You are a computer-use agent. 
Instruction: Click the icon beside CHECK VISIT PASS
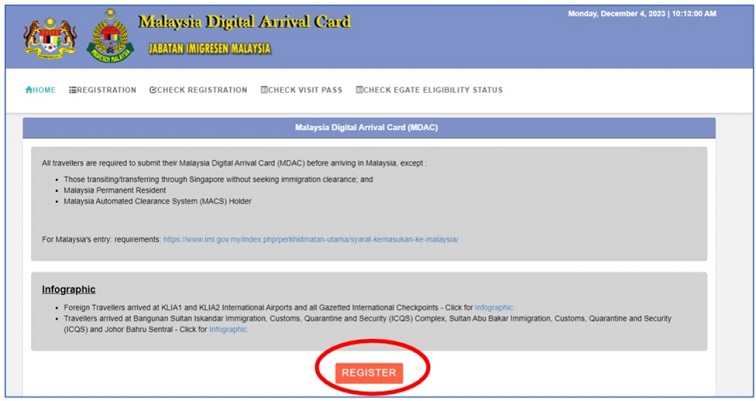tap(264, 90)
